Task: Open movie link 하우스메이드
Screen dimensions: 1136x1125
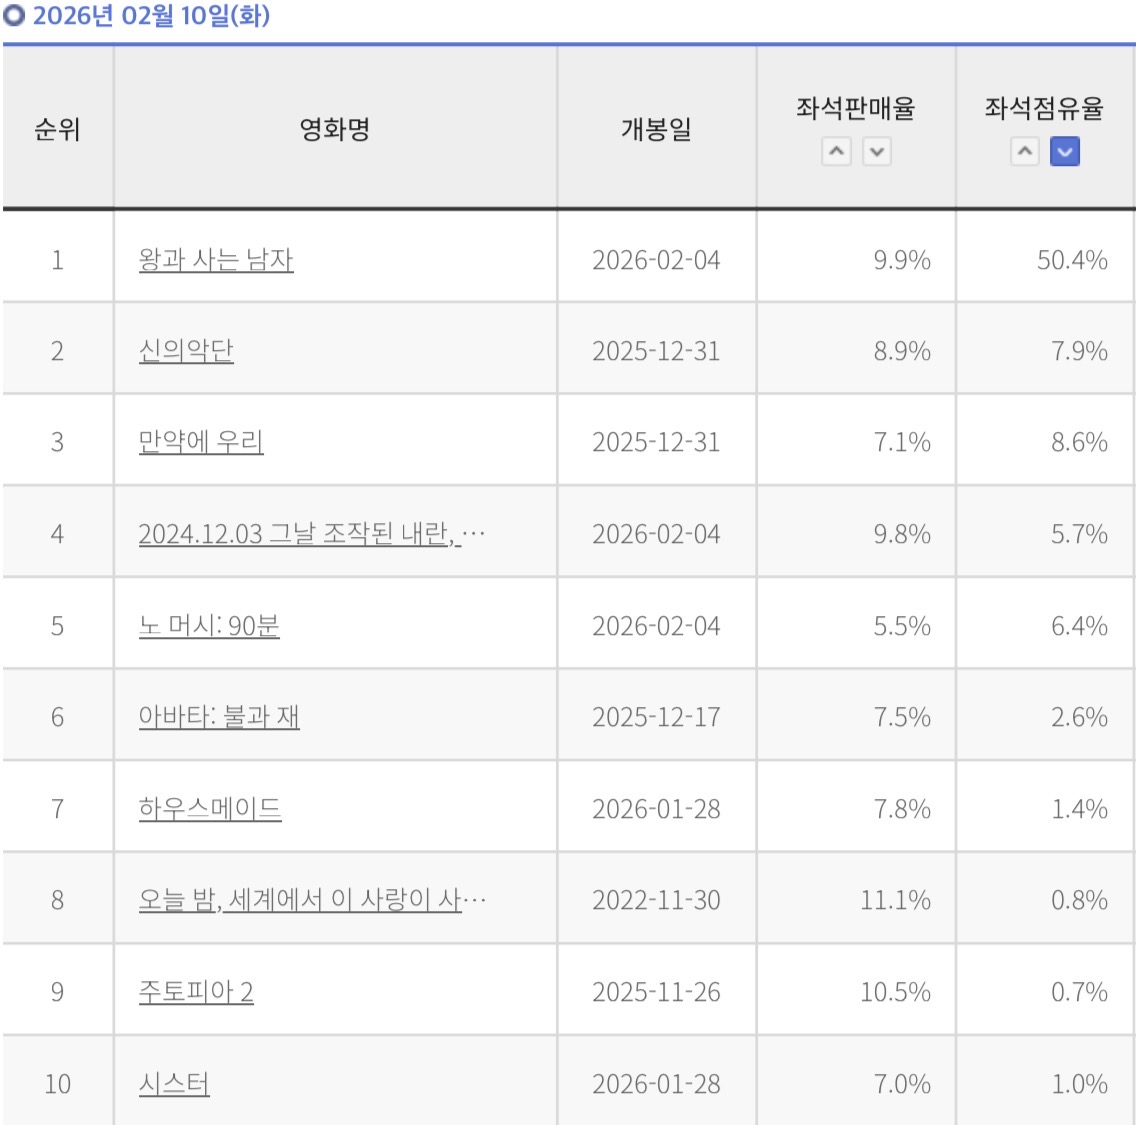Action: tap(210, 808)
